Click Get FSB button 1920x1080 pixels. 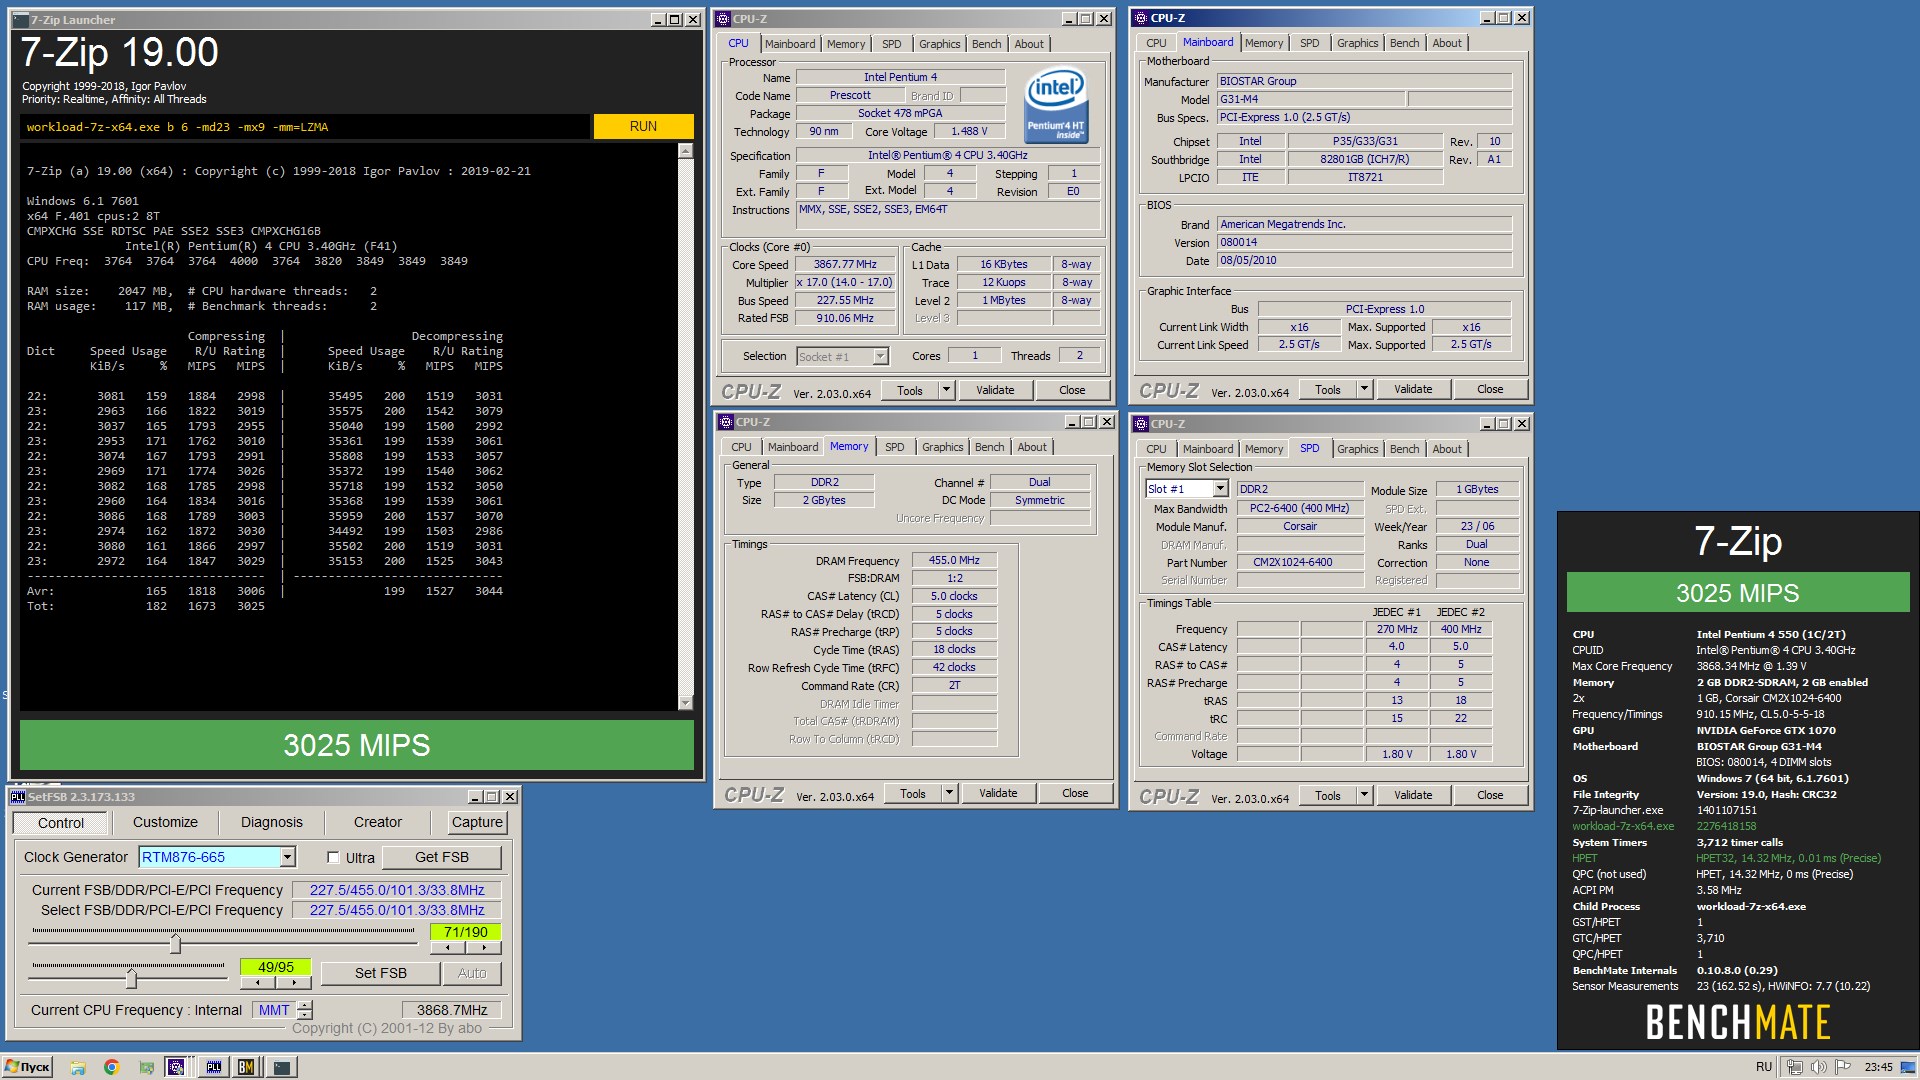tap(442, 857)
